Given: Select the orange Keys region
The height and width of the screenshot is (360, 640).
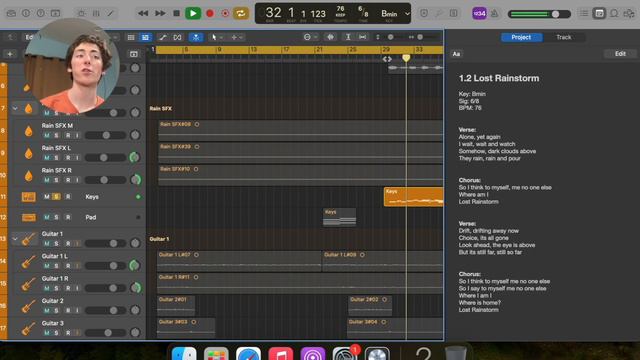Looking at the screenshot, I should tap(413, 197).
